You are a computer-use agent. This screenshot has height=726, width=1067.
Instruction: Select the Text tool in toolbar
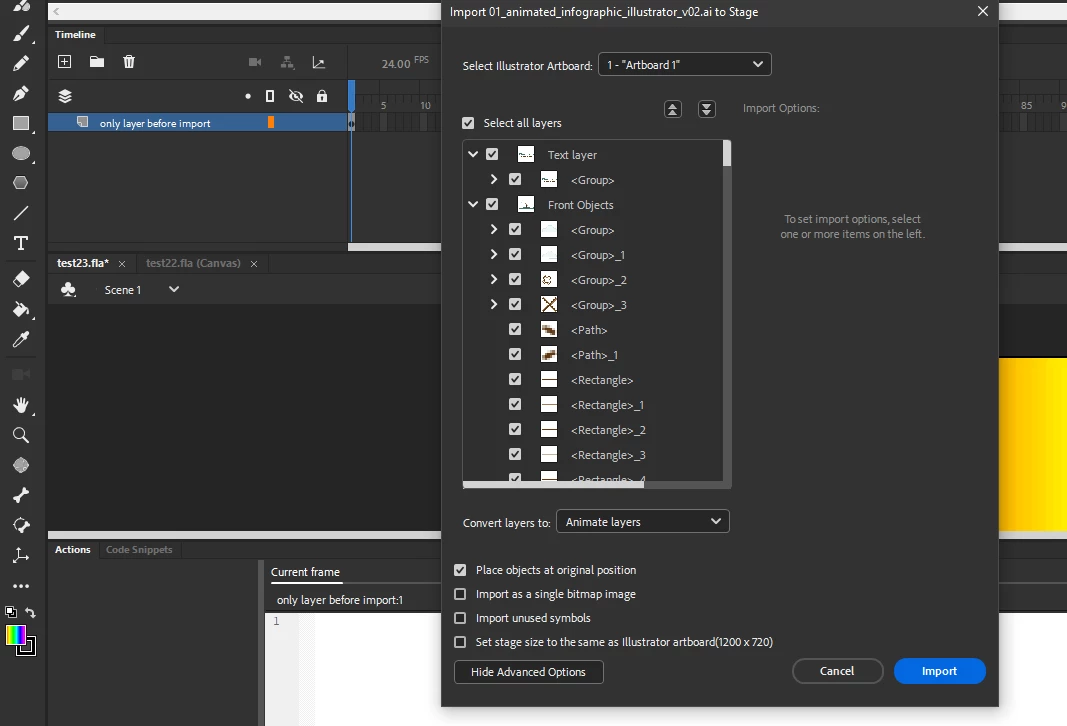tap(20, 243)
